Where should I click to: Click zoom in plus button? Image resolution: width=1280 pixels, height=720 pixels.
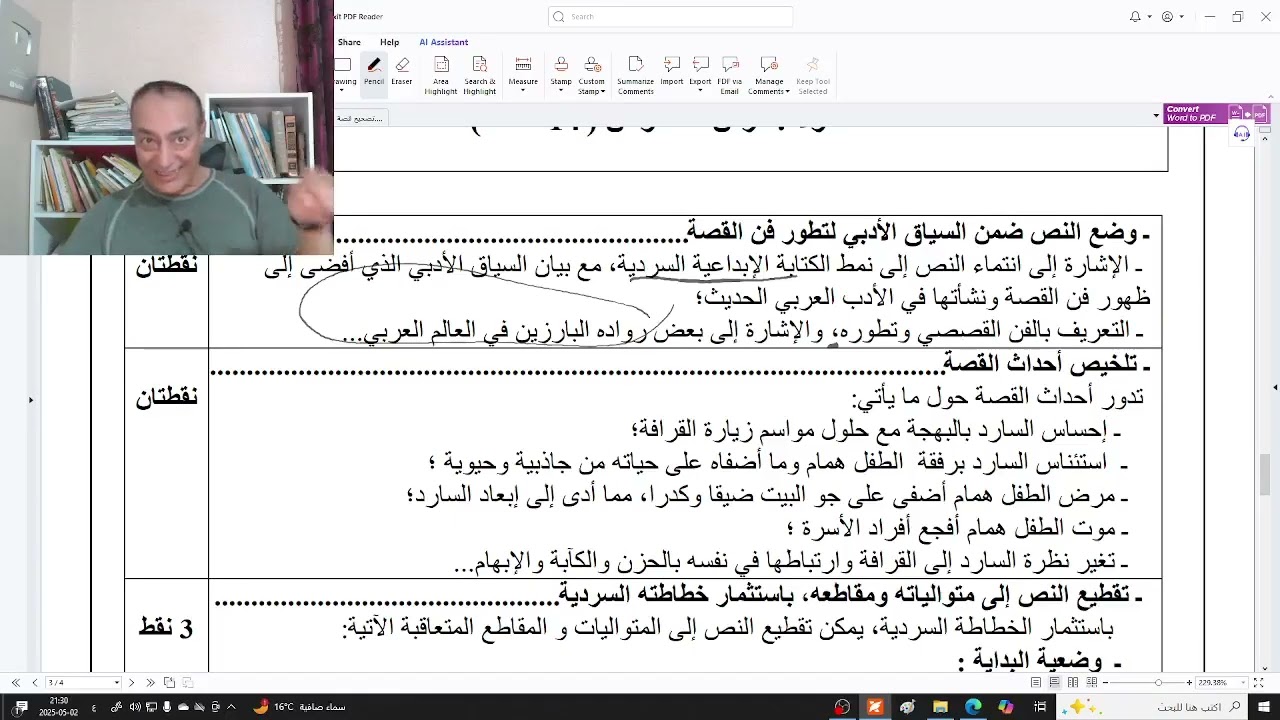(1189, 683)
